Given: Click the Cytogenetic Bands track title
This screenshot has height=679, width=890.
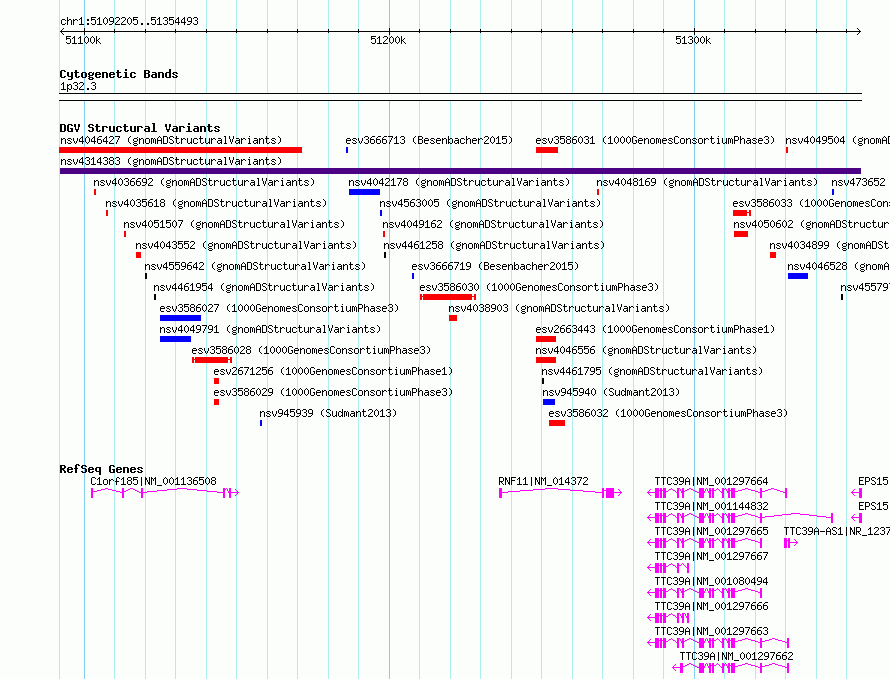Looking at the screenshot, I should click(119, 74).
